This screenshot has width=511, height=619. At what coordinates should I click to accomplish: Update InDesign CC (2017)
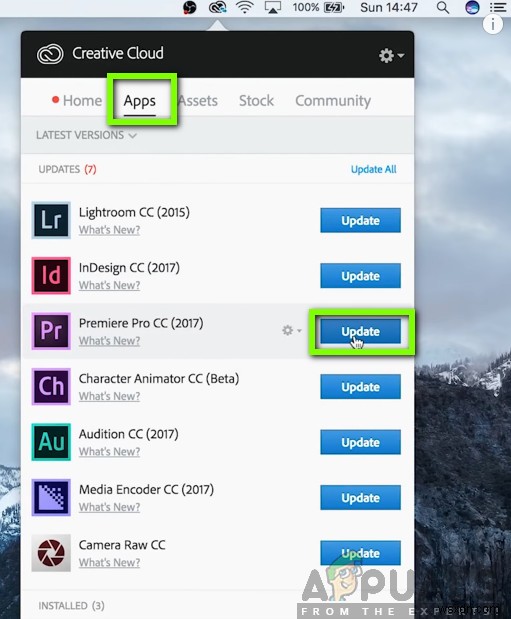(x=361, y=276)
